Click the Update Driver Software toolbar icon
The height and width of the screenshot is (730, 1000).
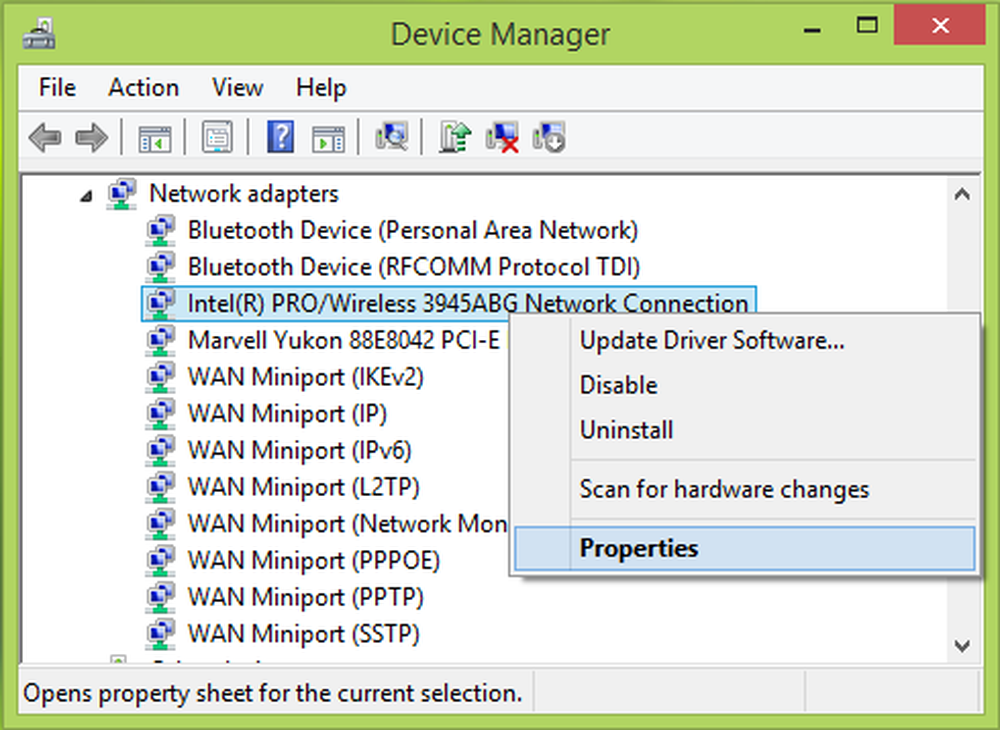(x=455, y=137)
